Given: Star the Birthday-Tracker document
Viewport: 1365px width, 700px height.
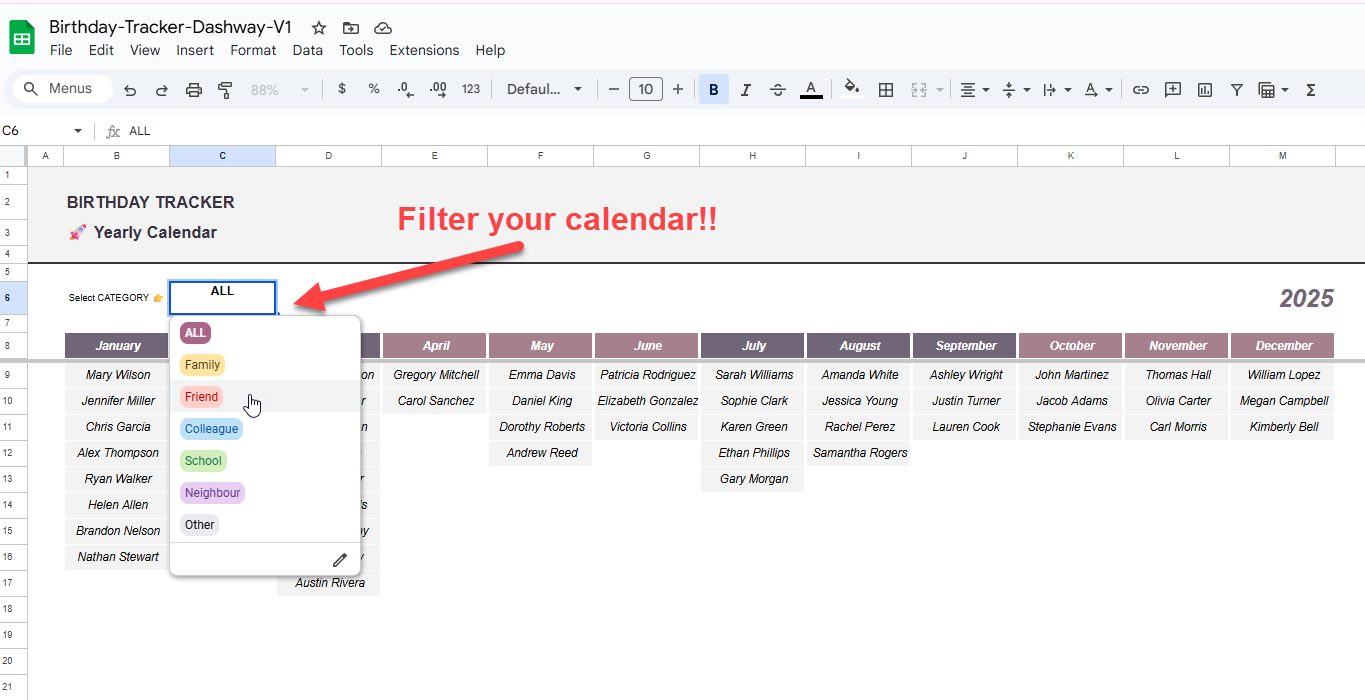Looking at the screenshot, I should pyautogui.click(x=319, y=28).
